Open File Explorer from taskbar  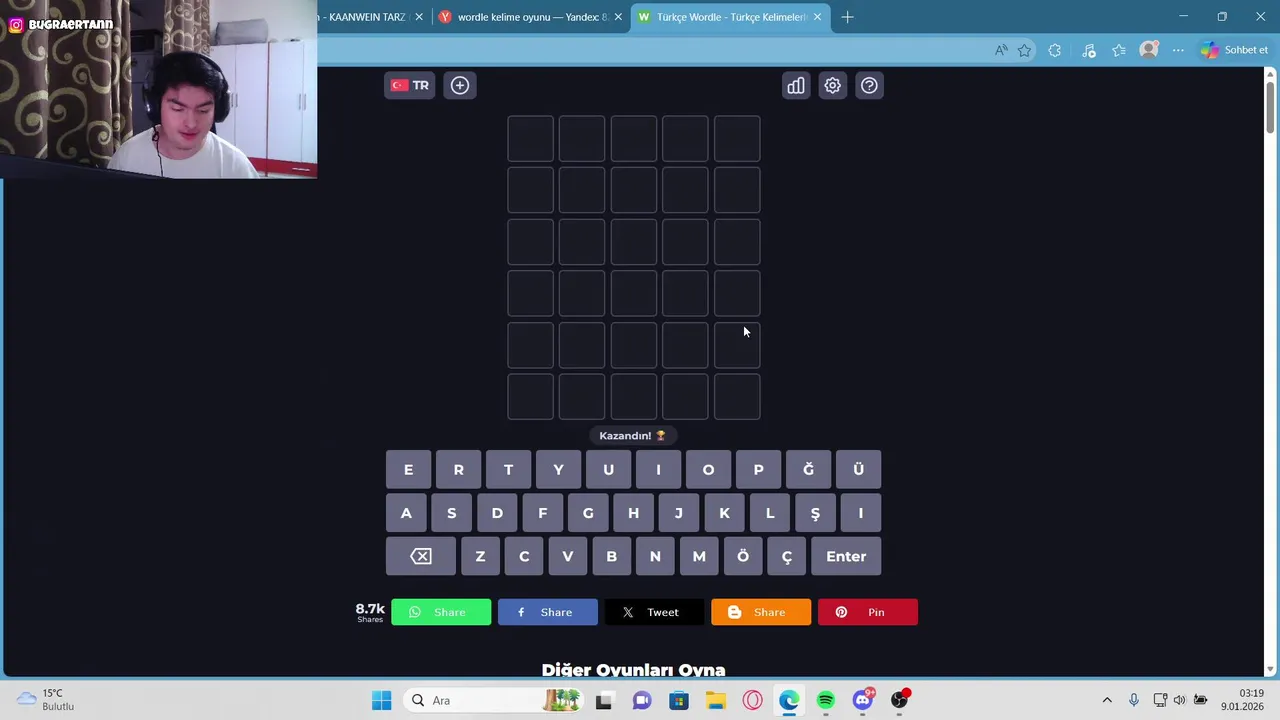coord(715,701)
